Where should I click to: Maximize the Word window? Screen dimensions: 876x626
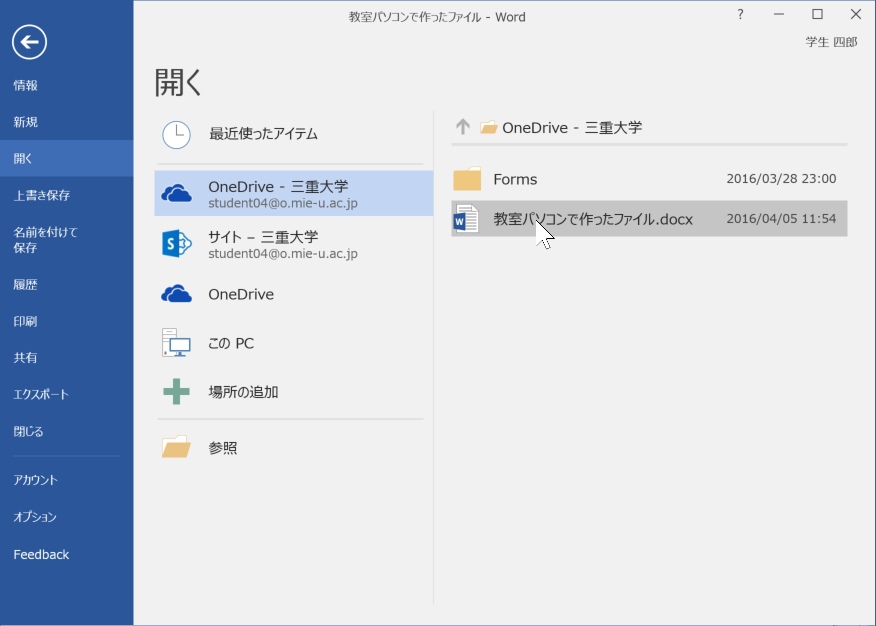point(817,15)
